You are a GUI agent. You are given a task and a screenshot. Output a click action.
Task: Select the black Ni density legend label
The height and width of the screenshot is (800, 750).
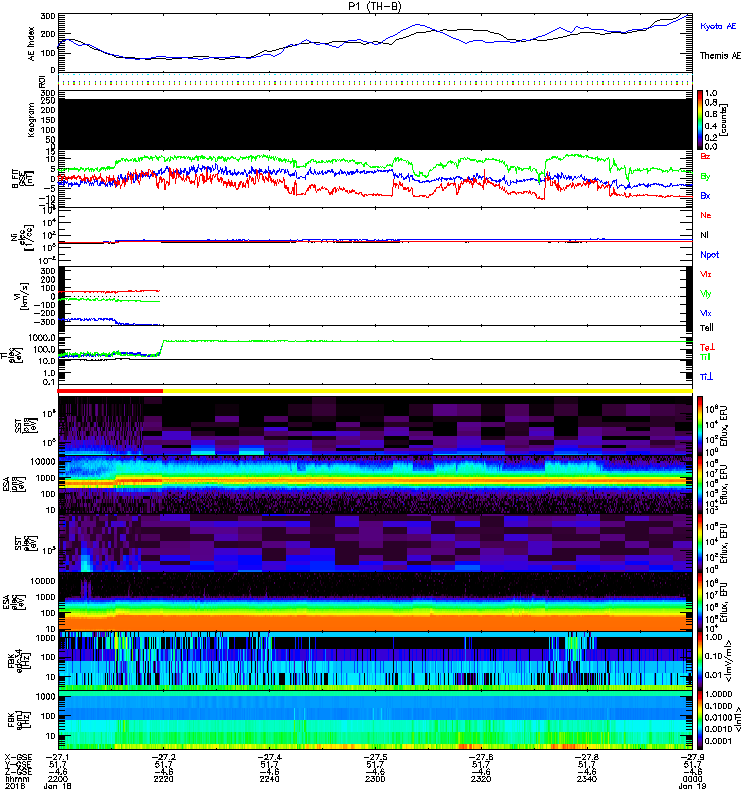[705, 235]
